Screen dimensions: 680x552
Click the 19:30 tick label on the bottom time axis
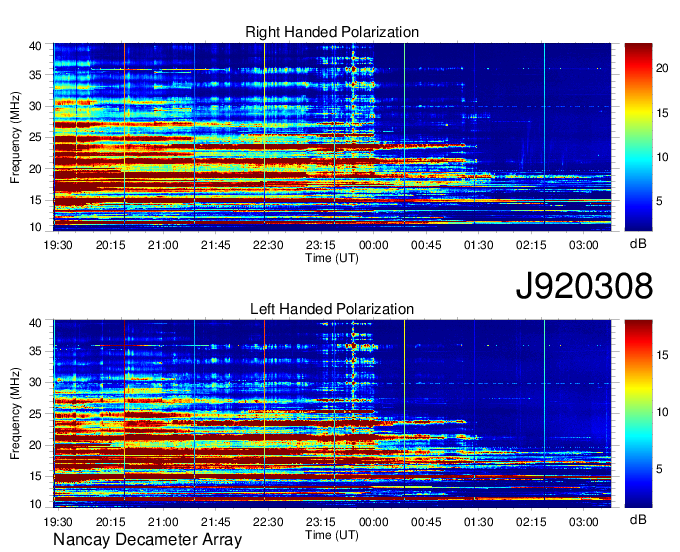coord(58,522)
